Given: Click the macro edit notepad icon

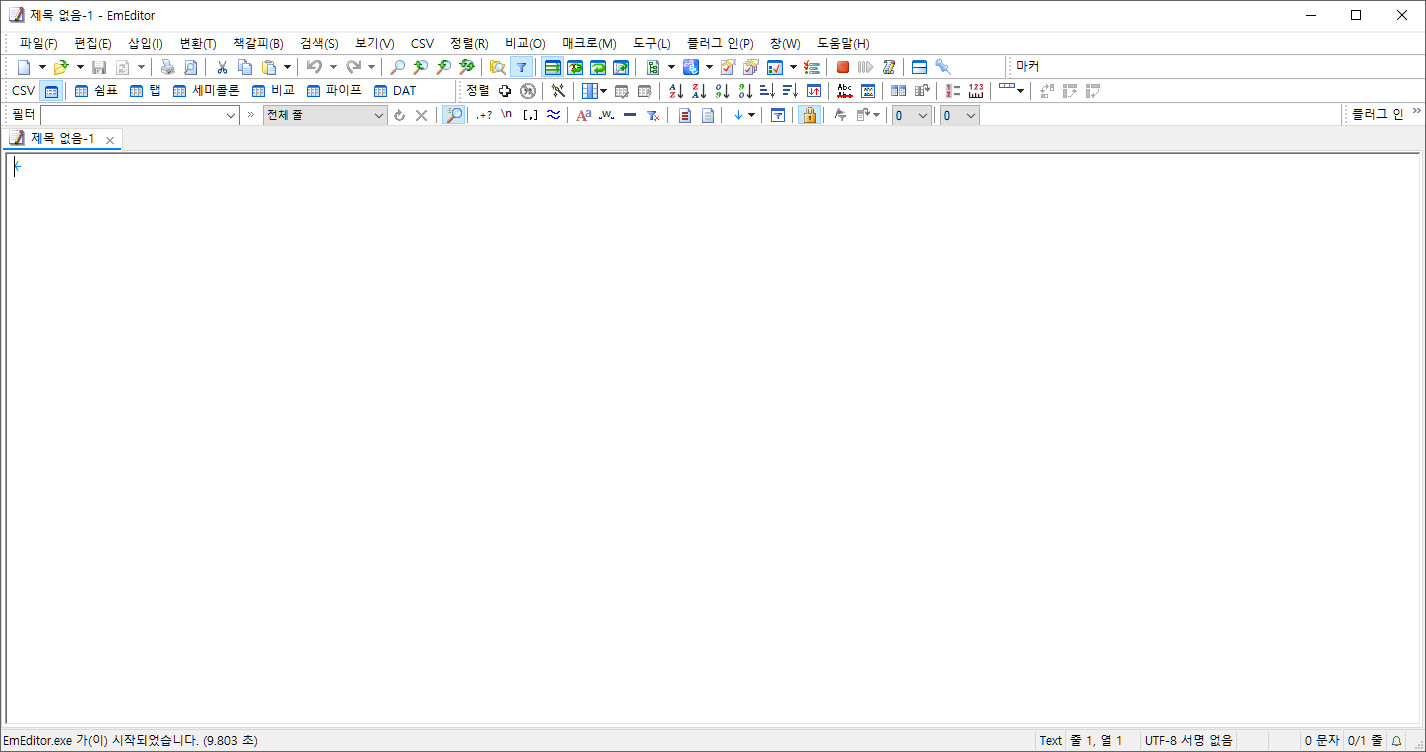Looking at the screenshot, I should tap(889, 67).
